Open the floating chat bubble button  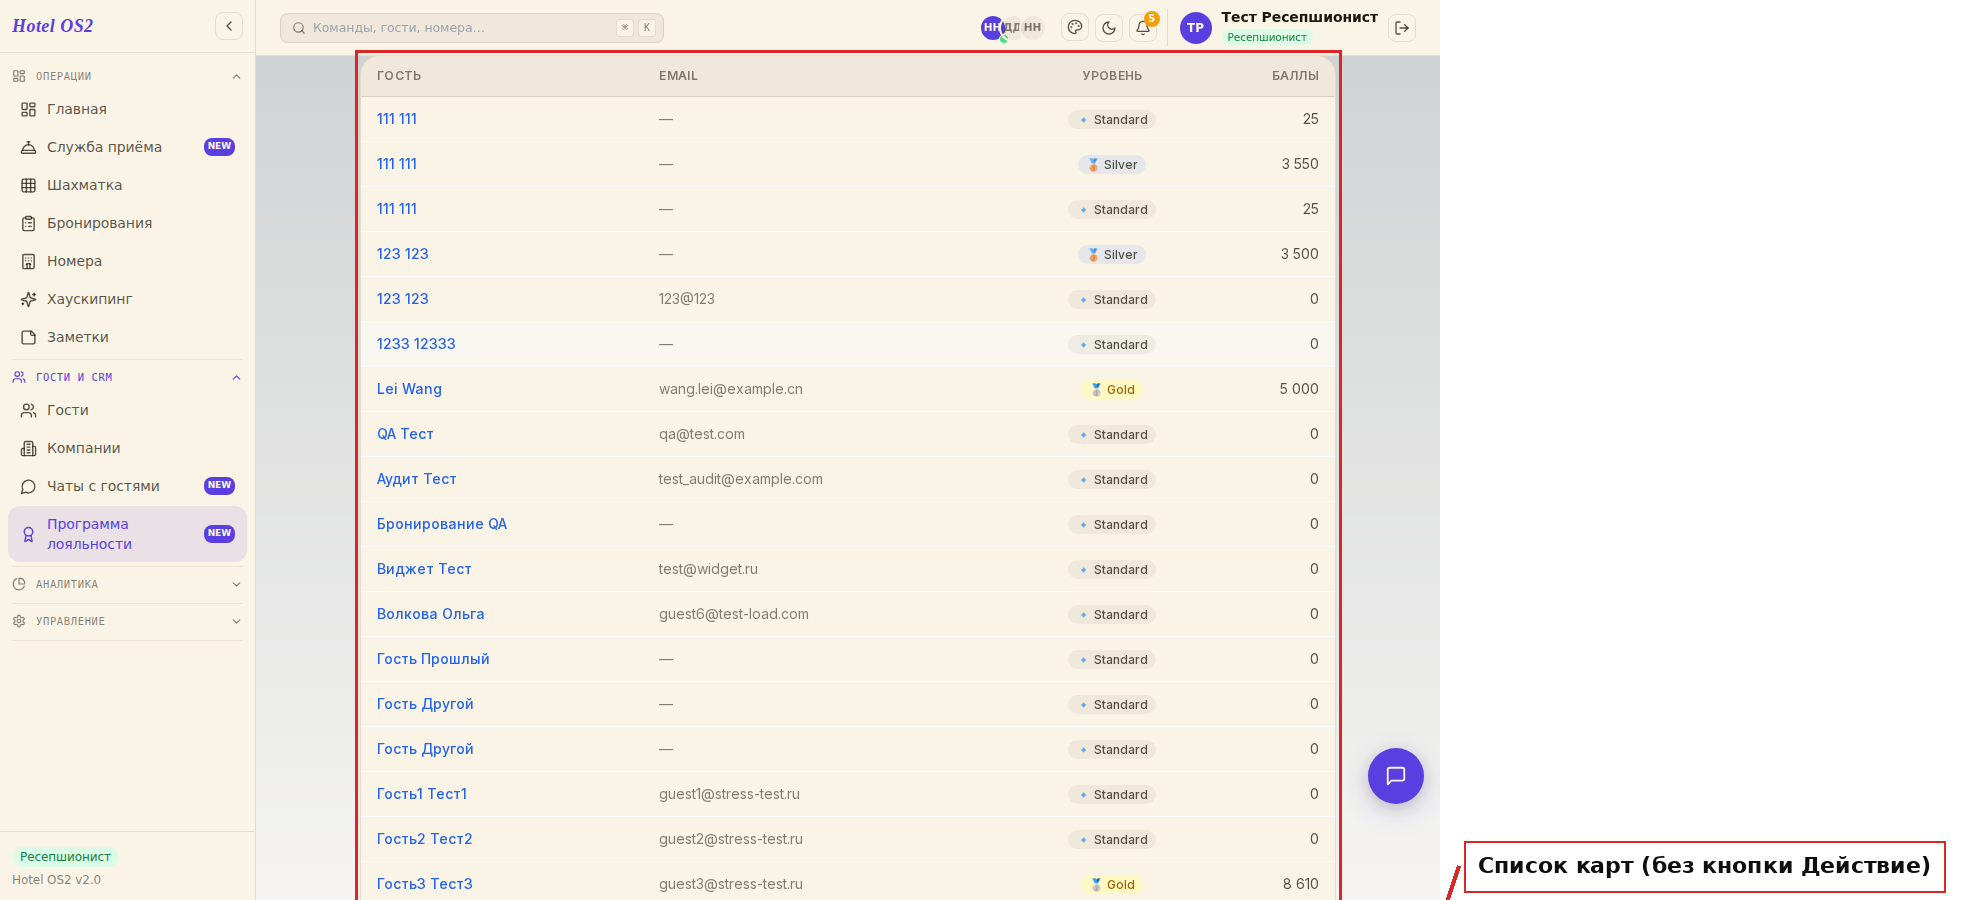point(1395,776)
